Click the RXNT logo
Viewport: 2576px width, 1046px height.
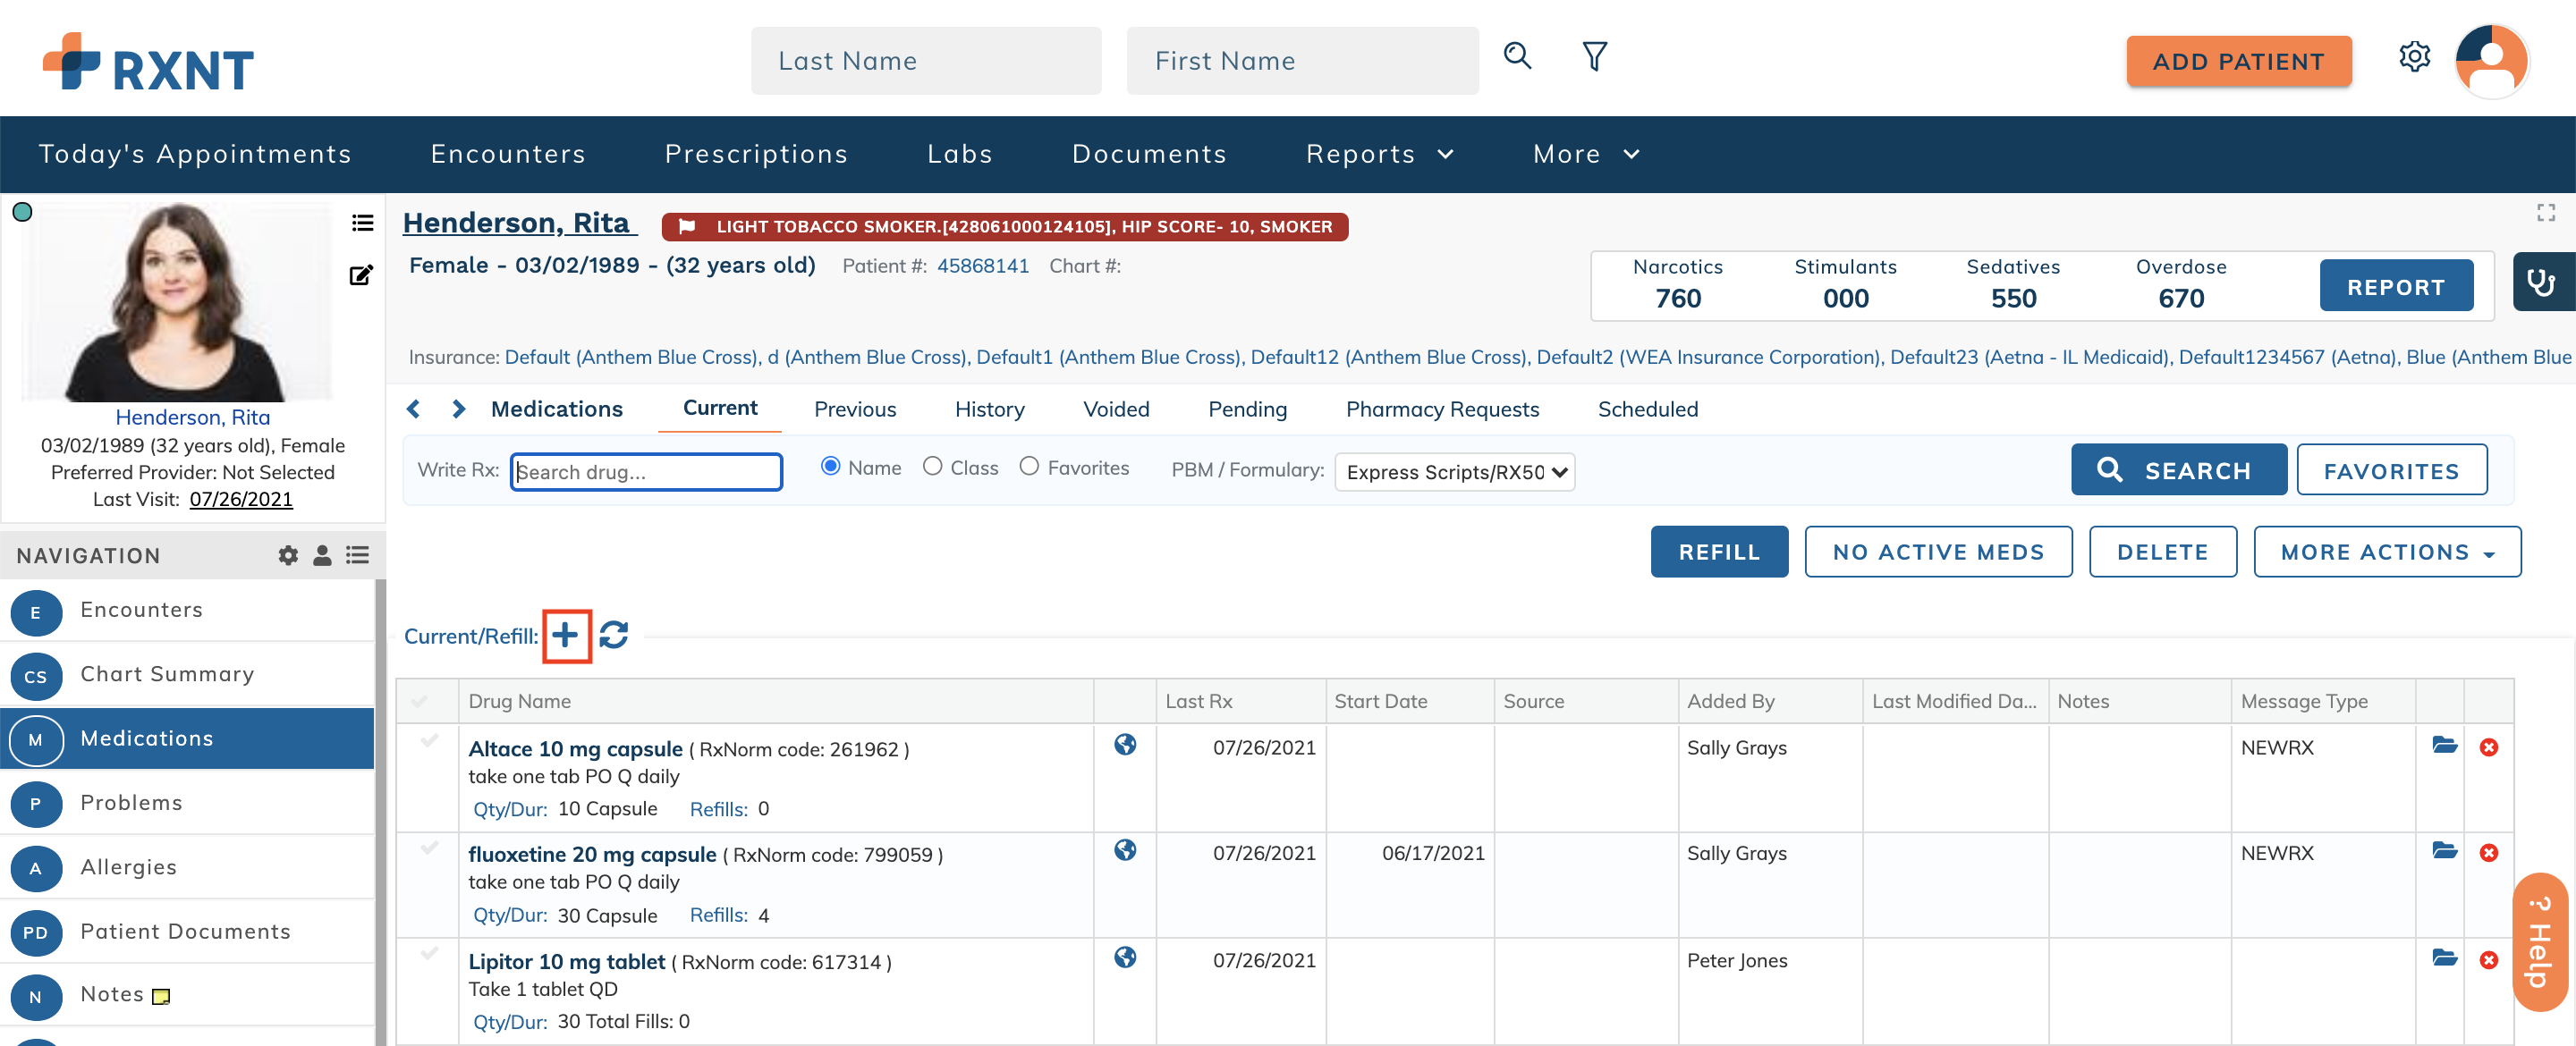click(148, 62)
